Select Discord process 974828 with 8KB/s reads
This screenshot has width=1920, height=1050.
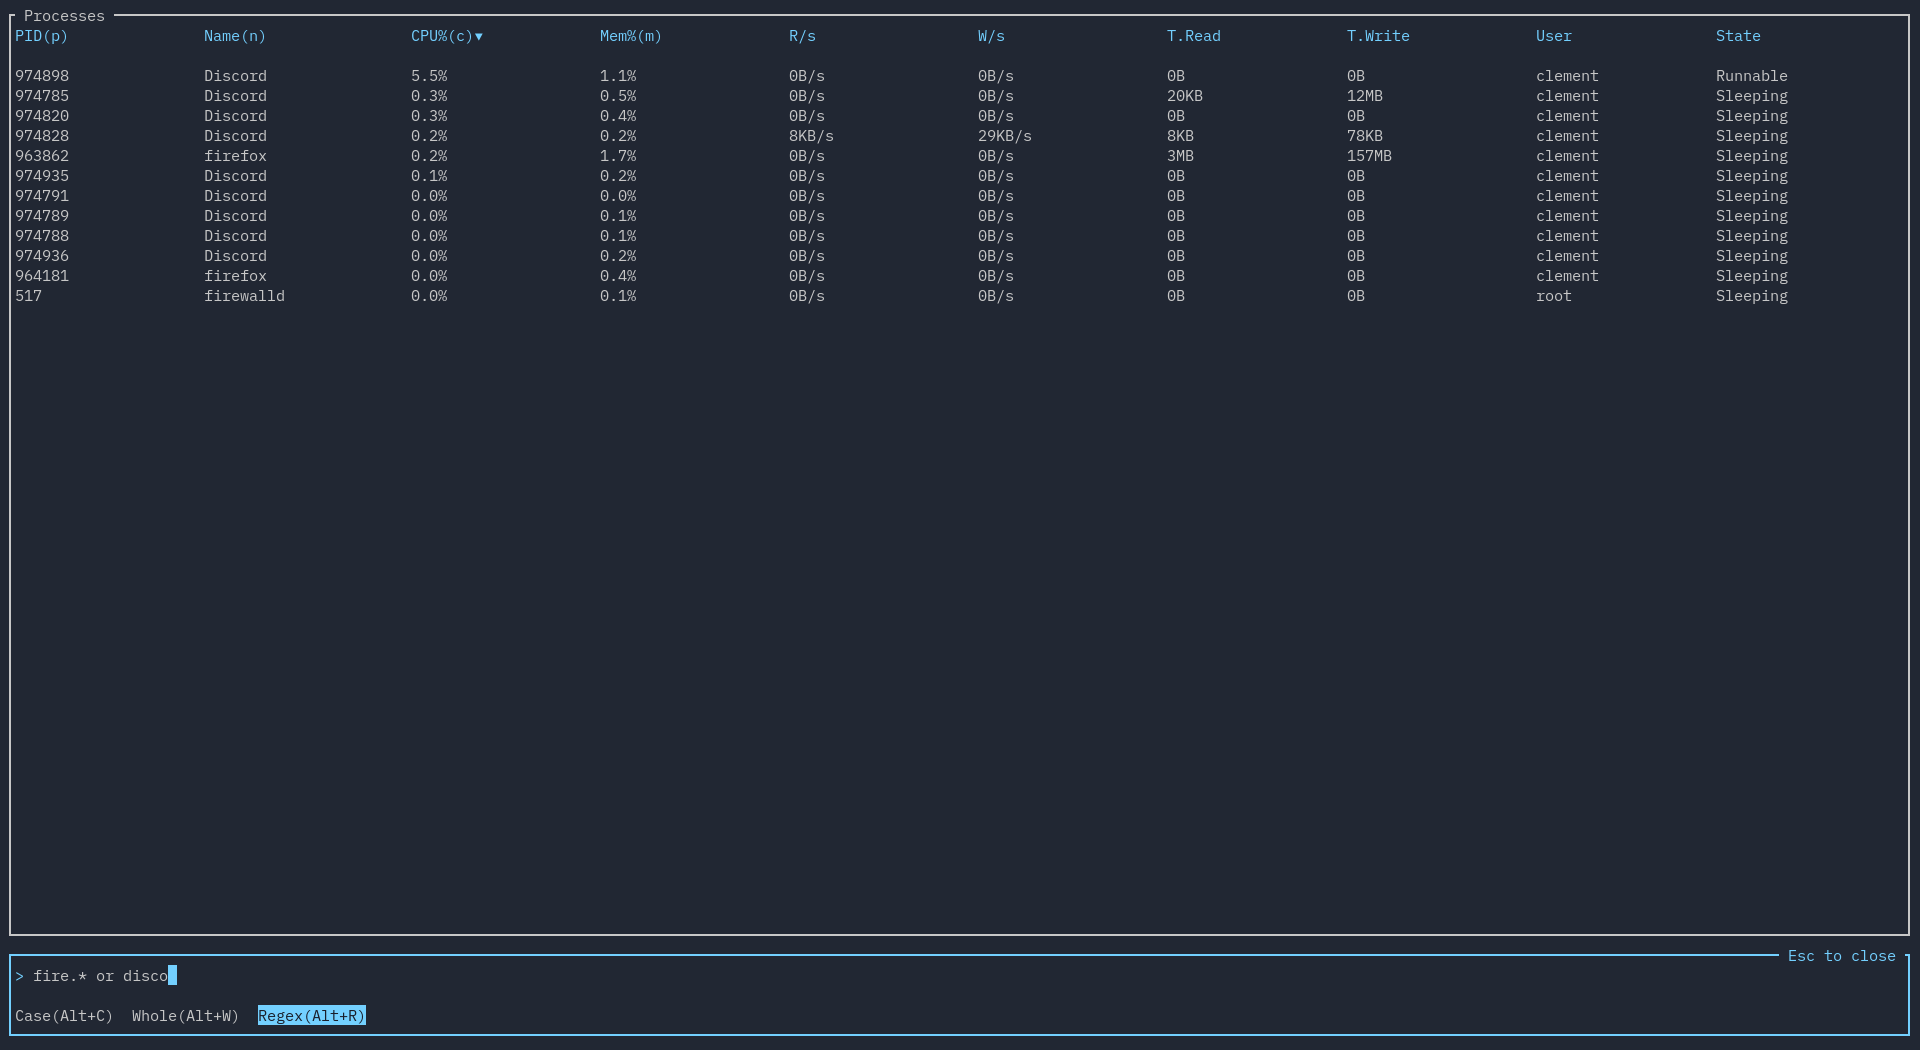click(400, 136)
